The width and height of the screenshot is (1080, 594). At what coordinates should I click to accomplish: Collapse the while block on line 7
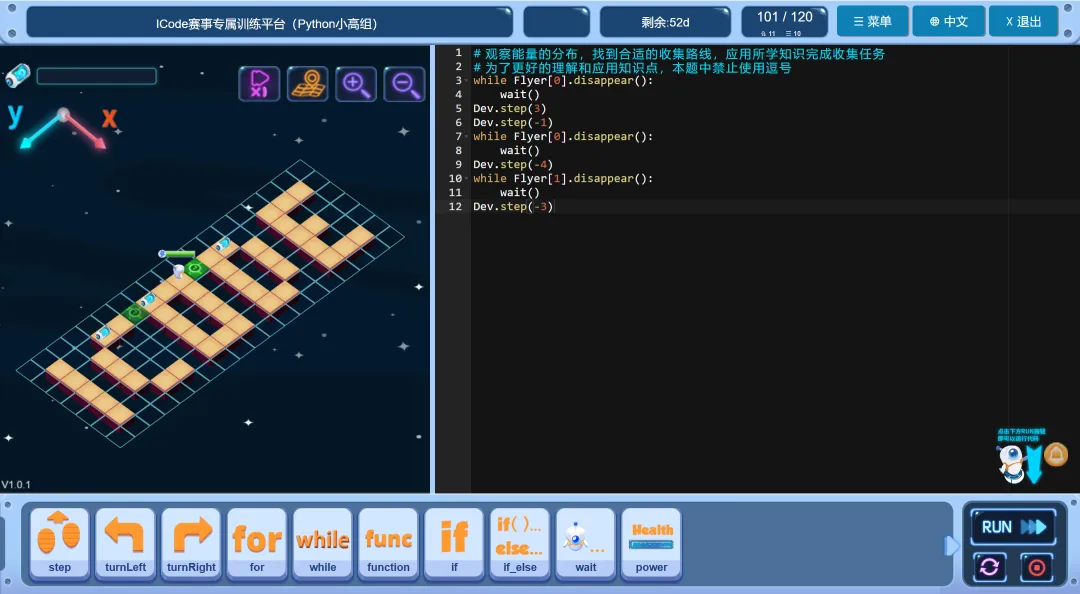[x=467, y=136]
